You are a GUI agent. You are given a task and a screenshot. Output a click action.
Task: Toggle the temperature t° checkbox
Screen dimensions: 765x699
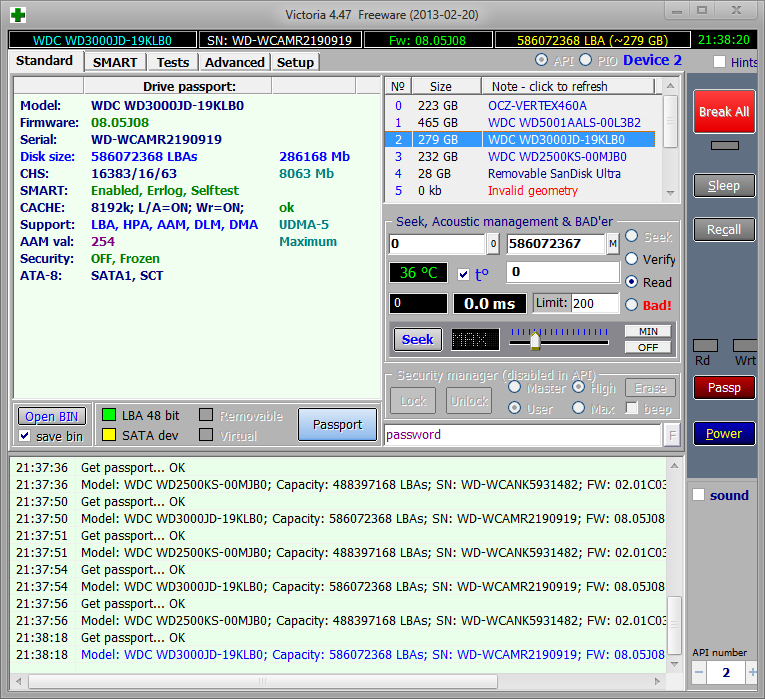(462, 274)
